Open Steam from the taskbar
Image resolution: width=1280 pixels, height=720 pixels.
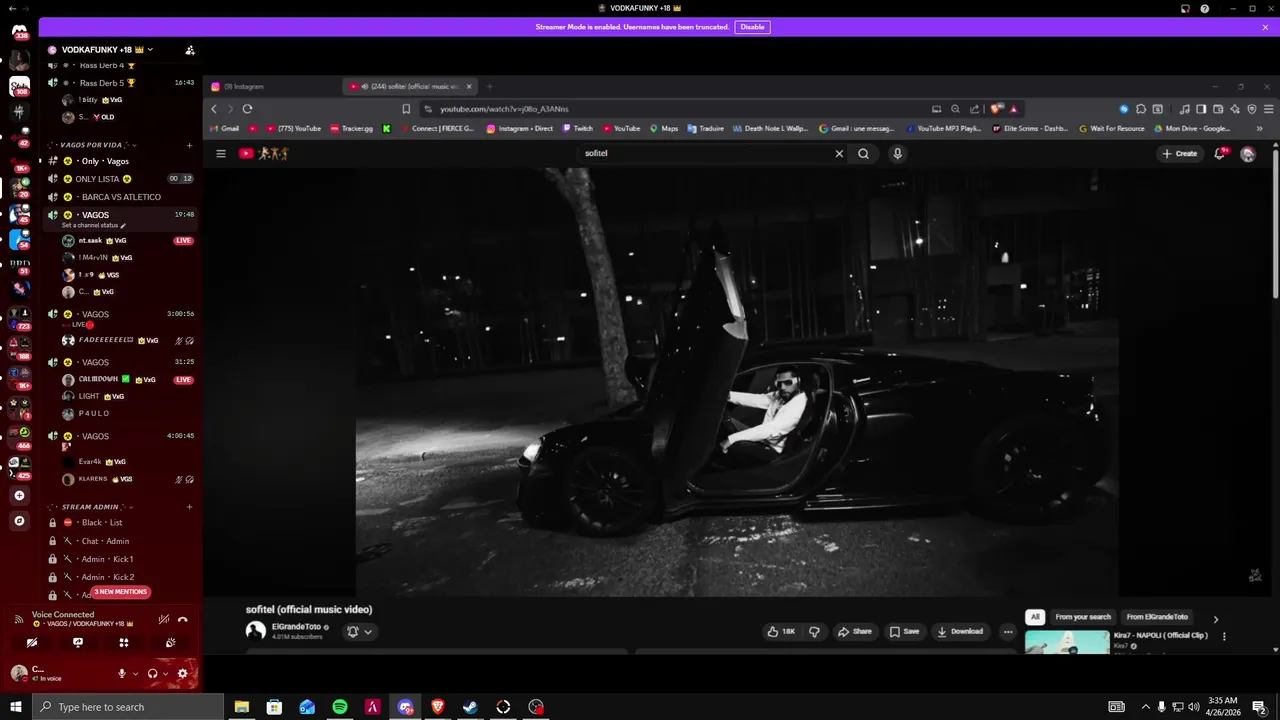(x=470, y=707)
